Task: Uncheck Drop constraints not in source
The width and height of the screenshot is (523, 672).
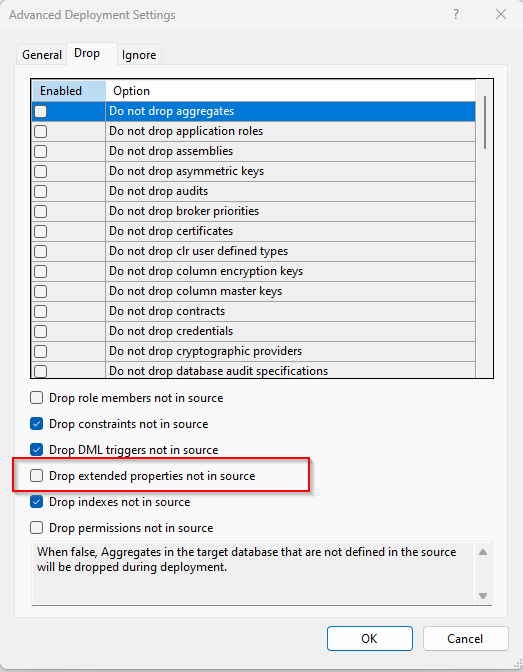Action: point(36,424)
